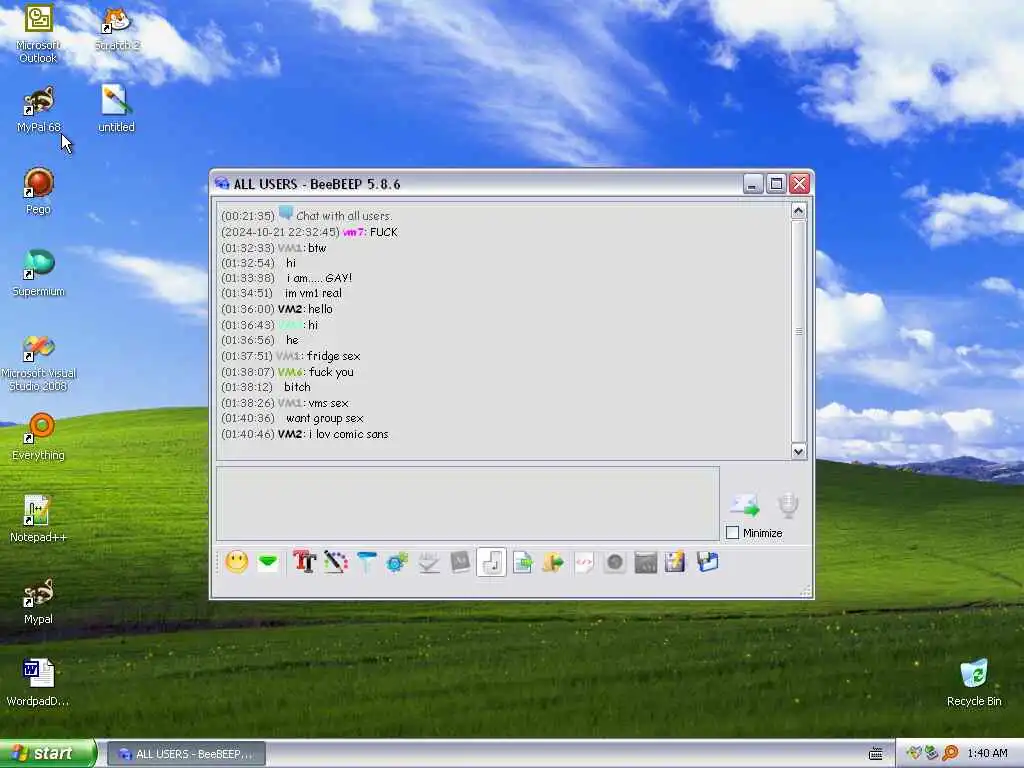This screenshot has width=1024, height=768.
Task: Click the 'im vm1 real' message
Action: tap(313, 293)
